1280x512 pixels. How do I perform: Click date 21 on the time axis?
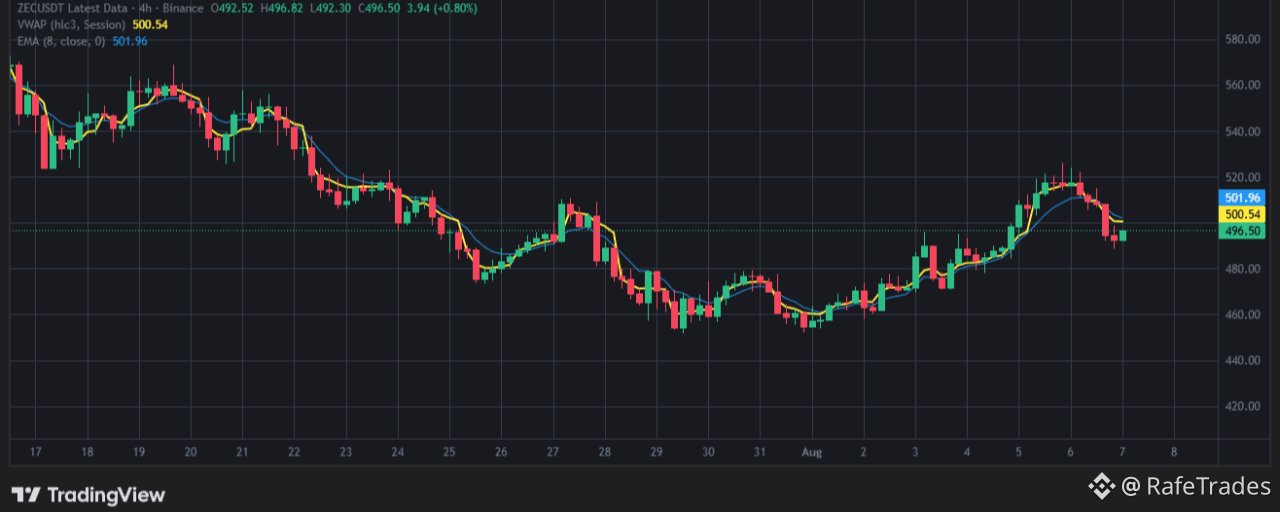[x=242, y=451]
